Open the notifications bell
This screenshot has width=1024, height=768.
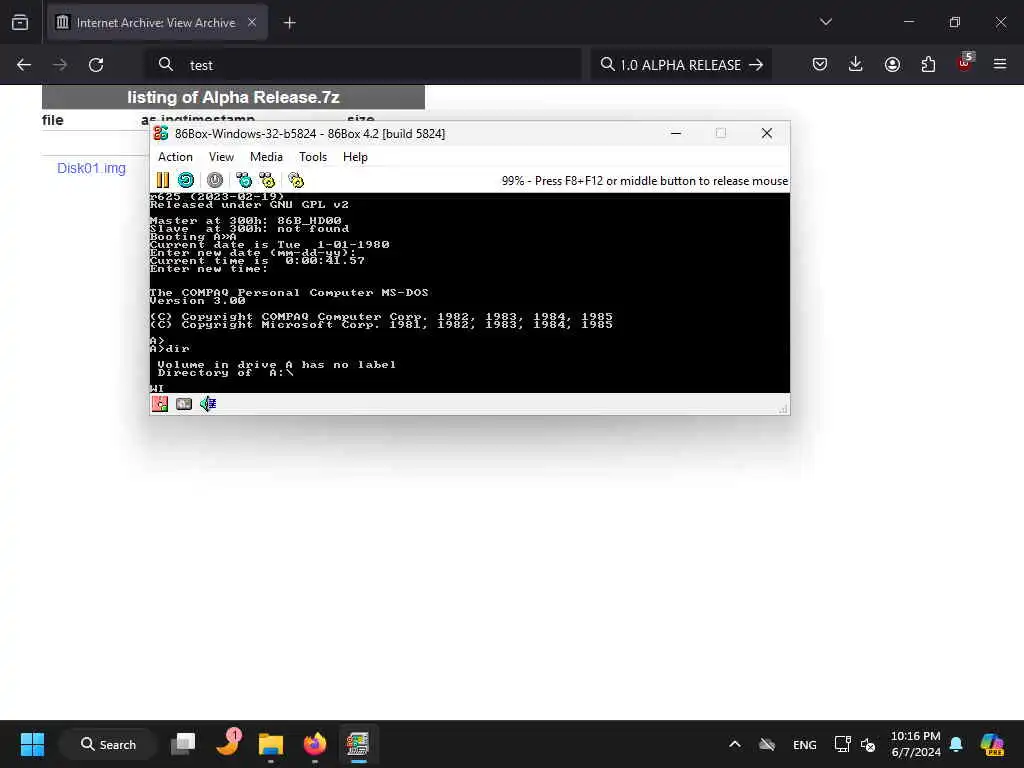956,744
